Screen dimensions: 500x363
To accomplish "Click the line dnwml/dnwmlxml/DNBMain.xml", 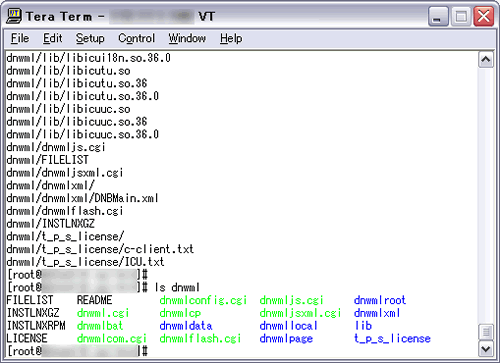I will [x=82, y=198].
